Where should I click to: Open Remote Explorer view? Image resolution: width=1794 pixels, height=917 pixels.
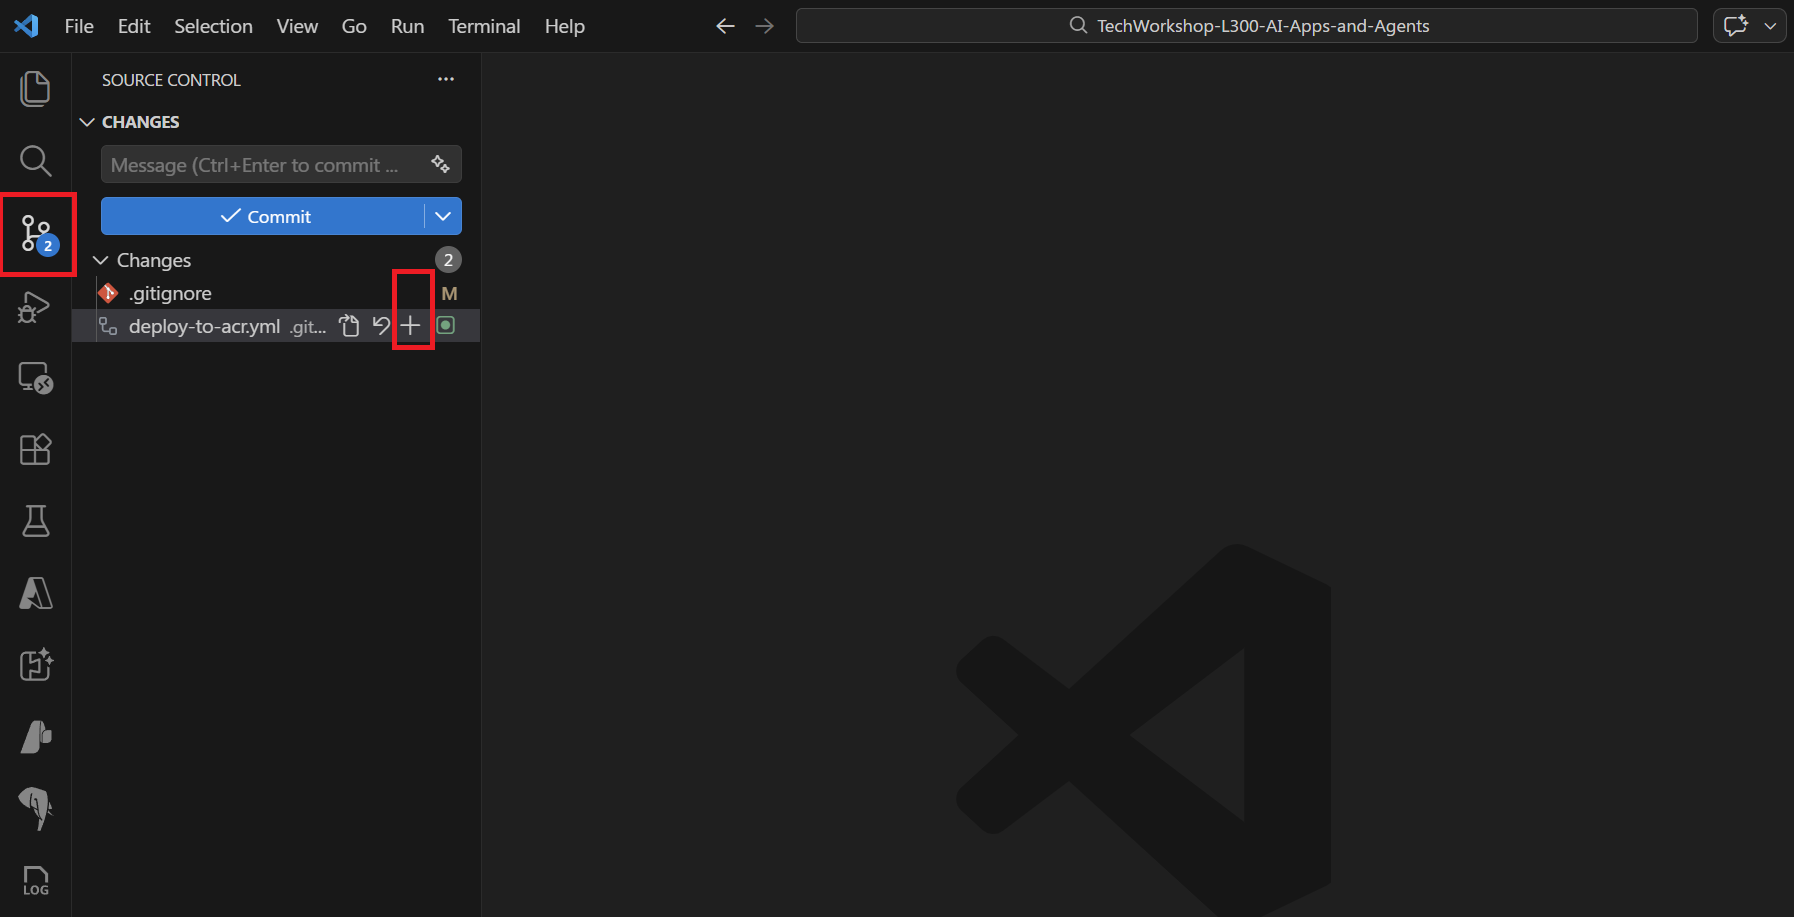(35, 378)
